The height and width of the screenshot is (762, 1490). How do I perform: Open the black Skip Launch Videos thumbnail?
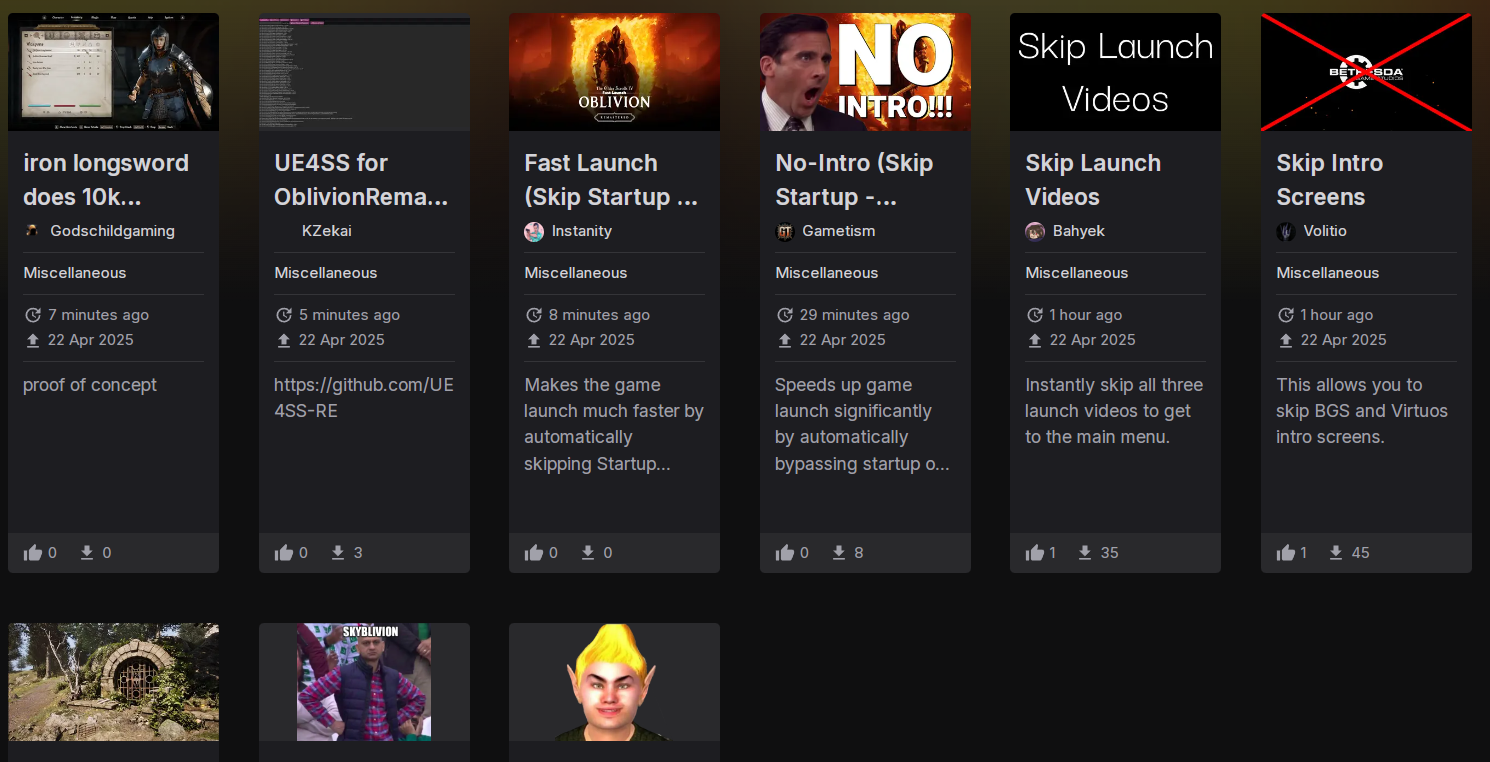(x=1115, y=72)
